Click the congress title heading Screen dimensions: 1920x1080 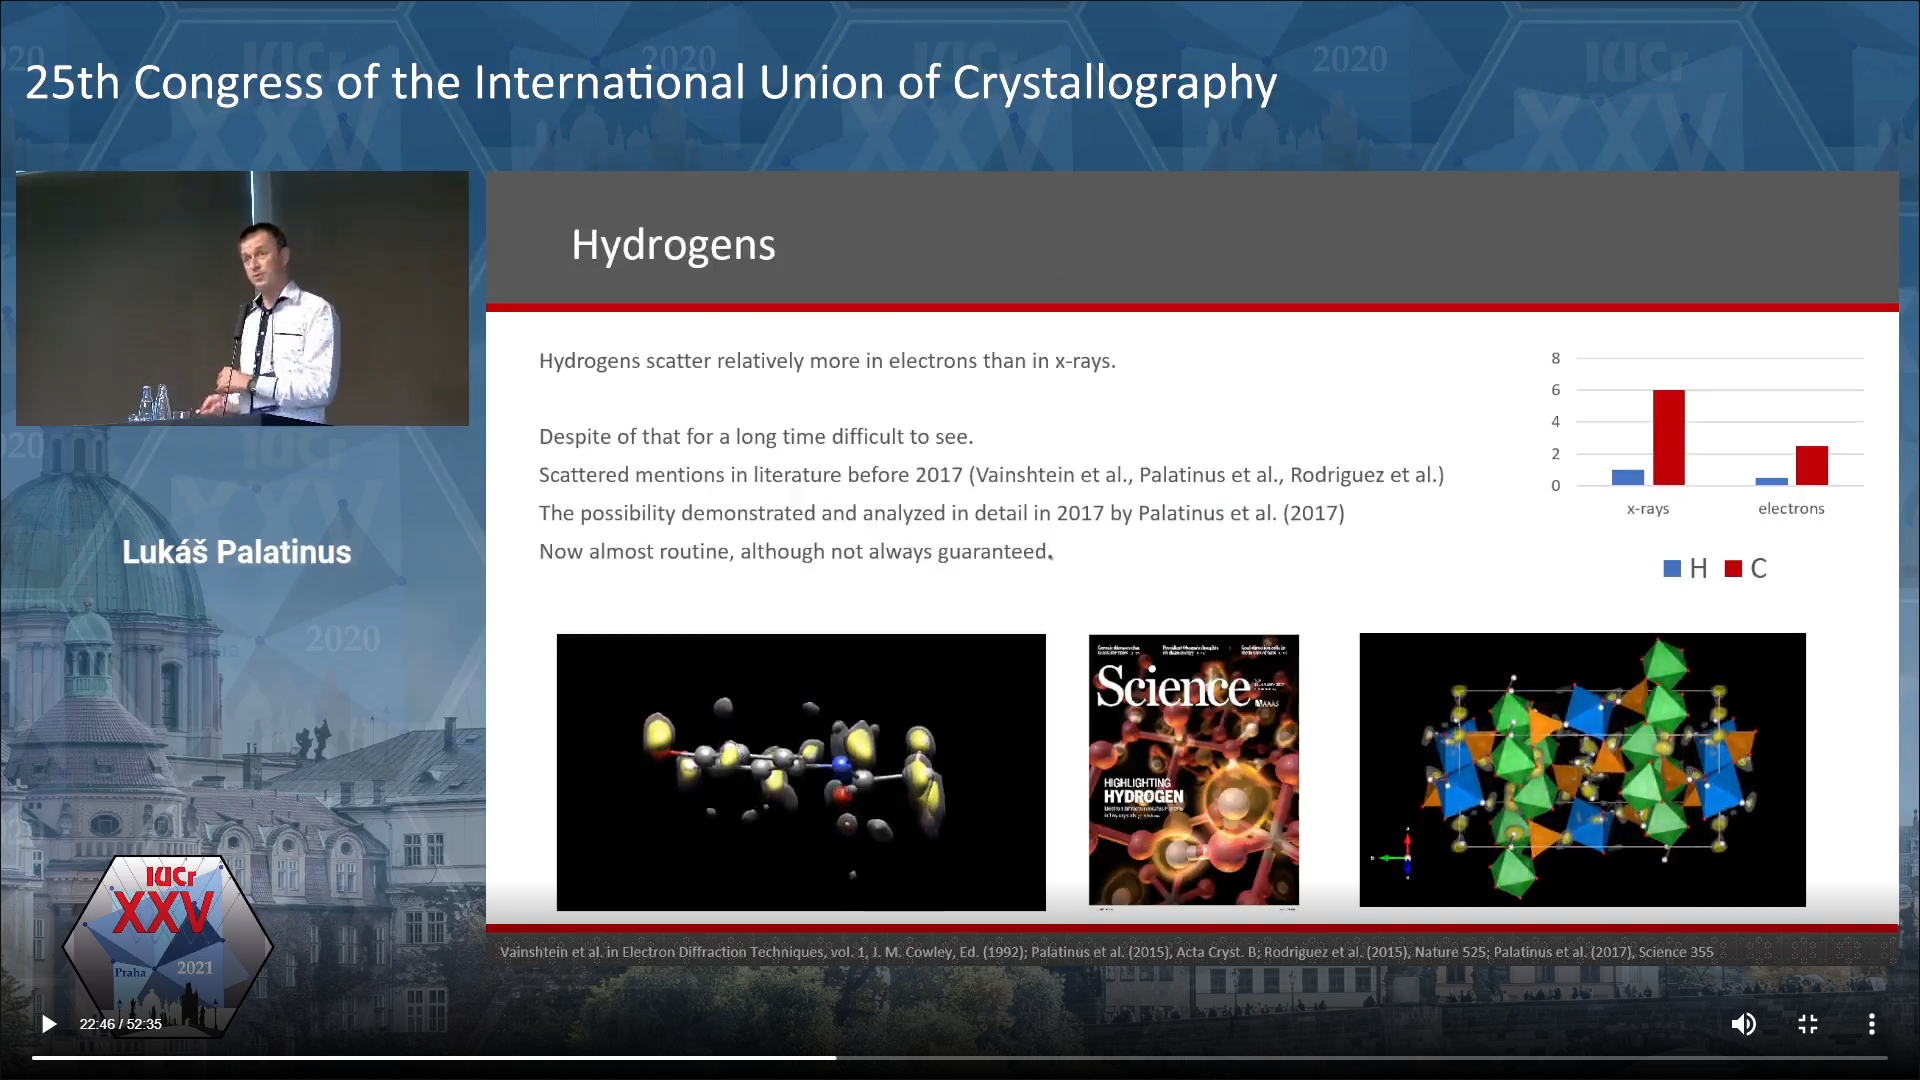(651, 82)
